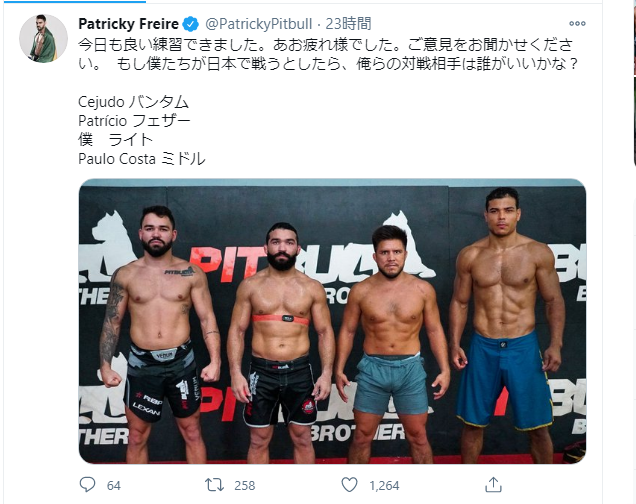Click the 1,264 likes count
Image resolution: width=636 pixels, height=504 pixels.
385,486
